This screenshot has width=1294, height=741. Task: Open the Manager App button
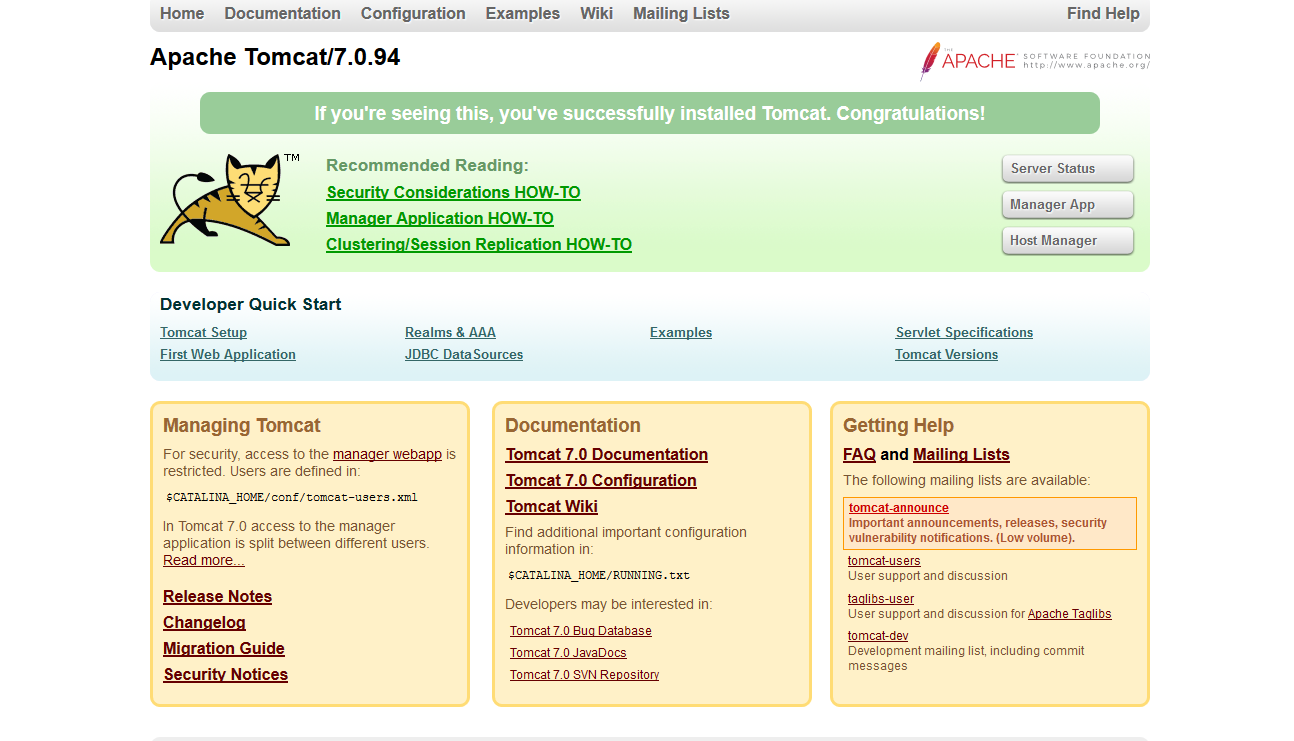tap(1067, 205)
